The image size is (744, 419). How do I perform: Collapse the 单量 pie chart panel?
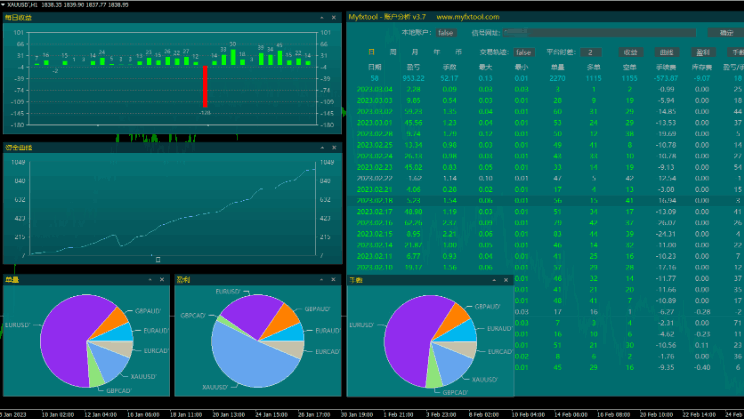149,279
